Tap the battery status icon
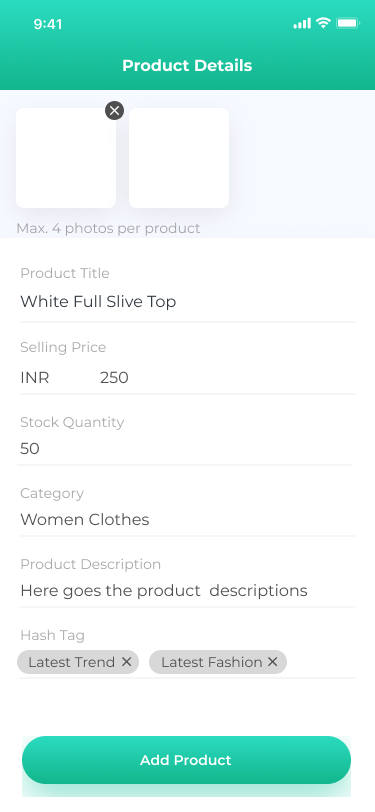Viewport: 375px width, 812px height. tap(347, 23)
